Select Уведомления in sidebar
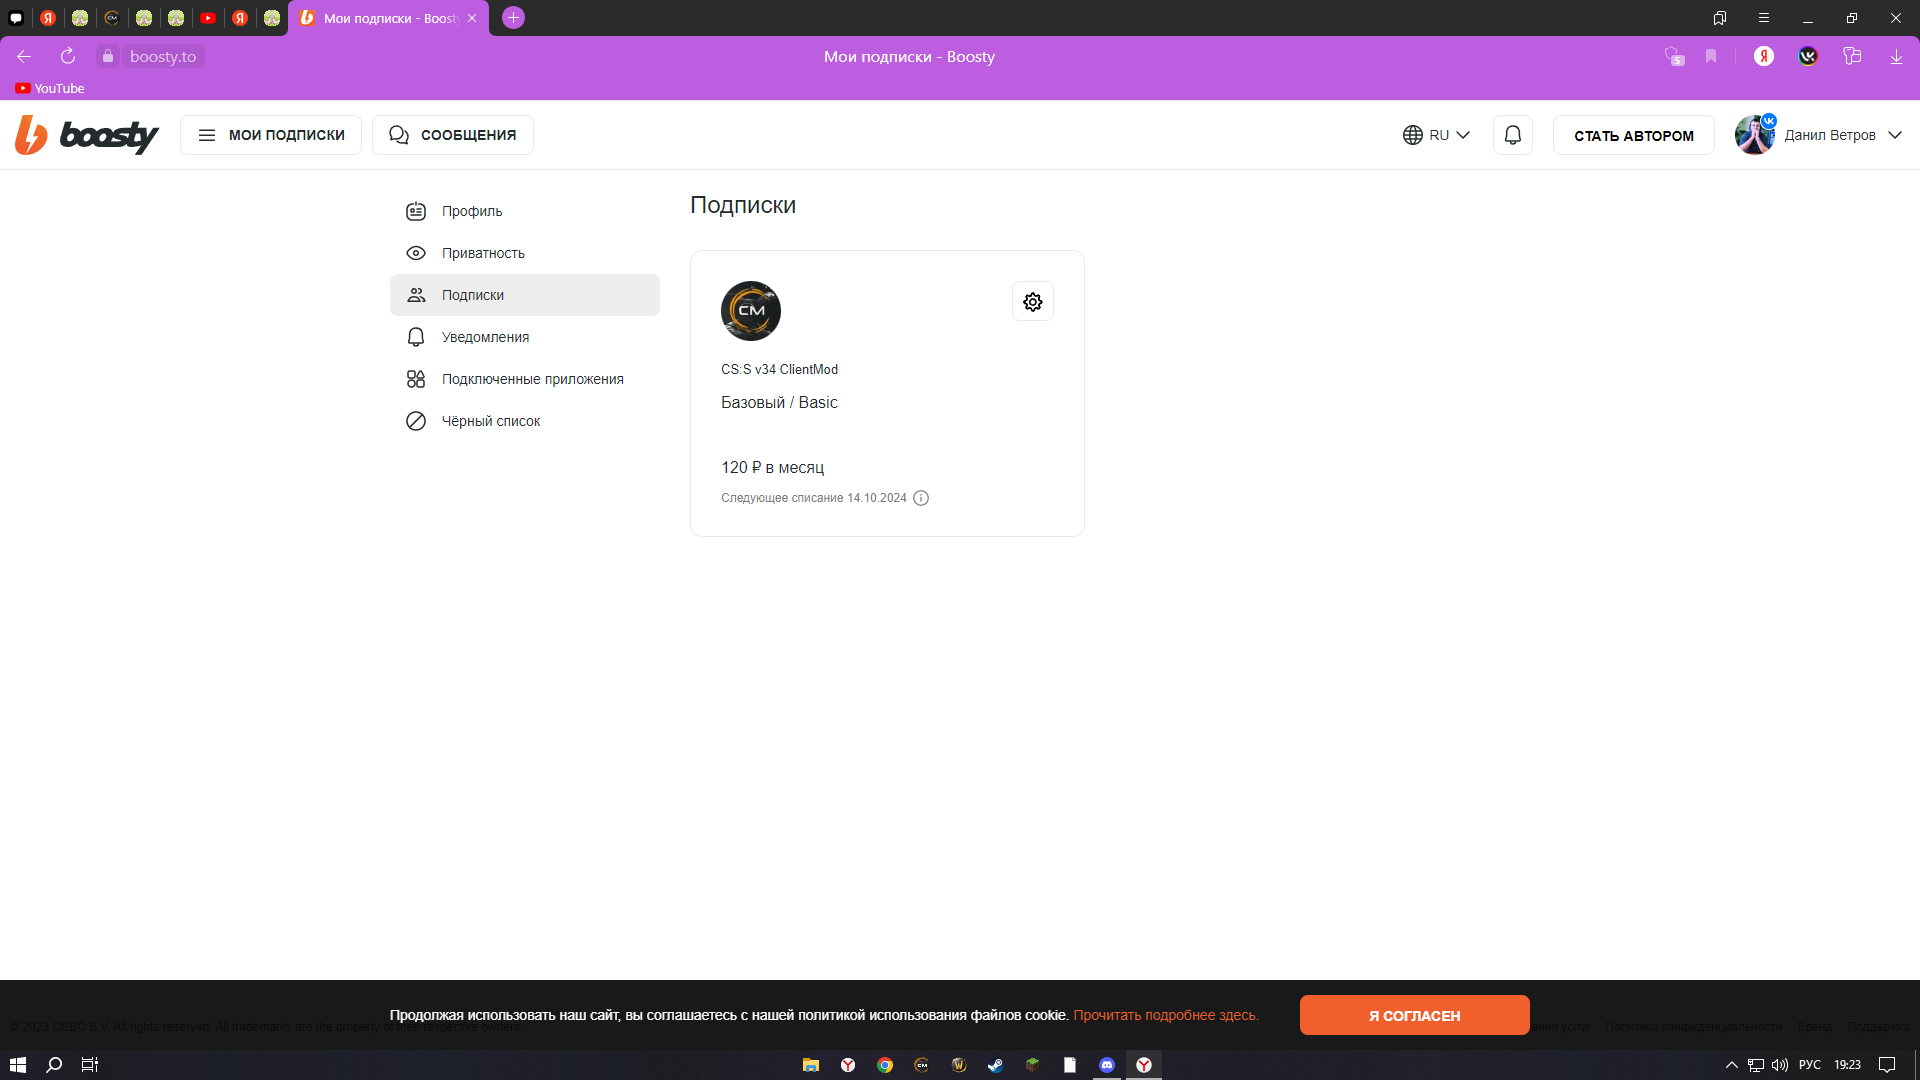This screenshot has height=1080, width=1920. point(485,337)
